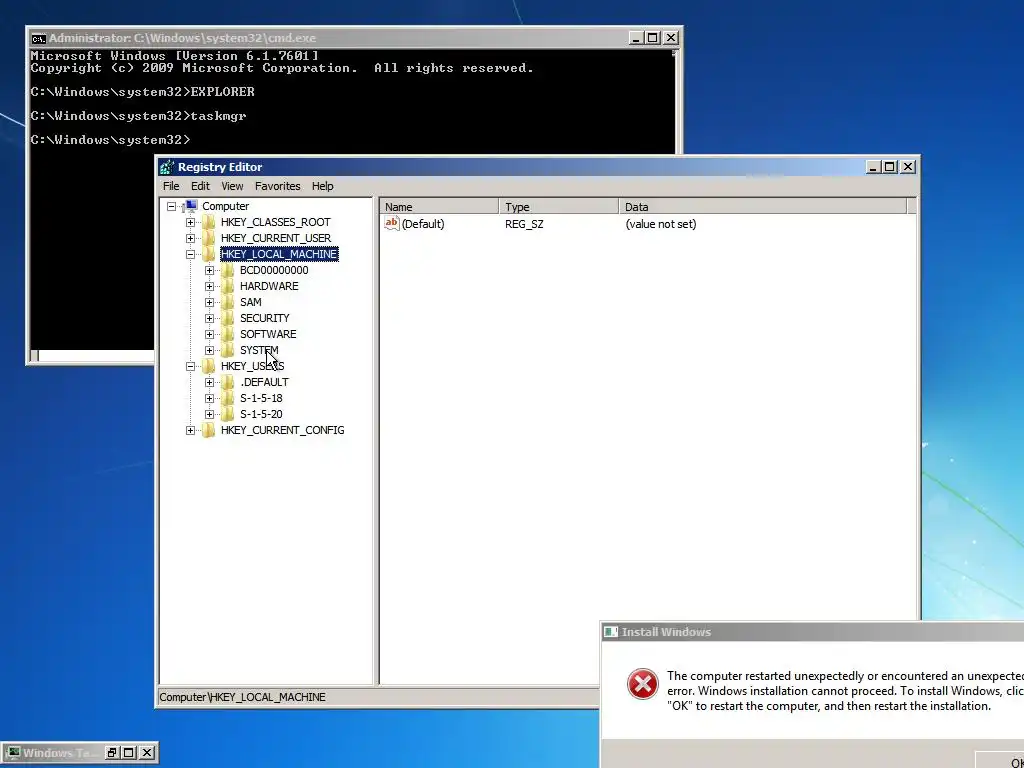
Task: Click the Registry Editor title bar icon
Action: point(167,167)
